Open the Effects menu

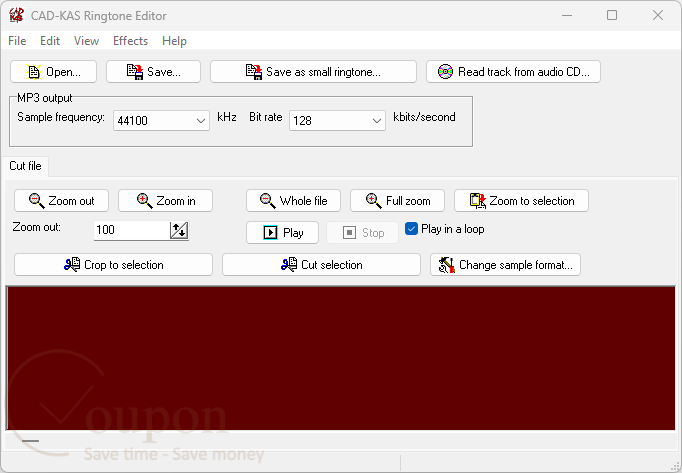(130, 41)
